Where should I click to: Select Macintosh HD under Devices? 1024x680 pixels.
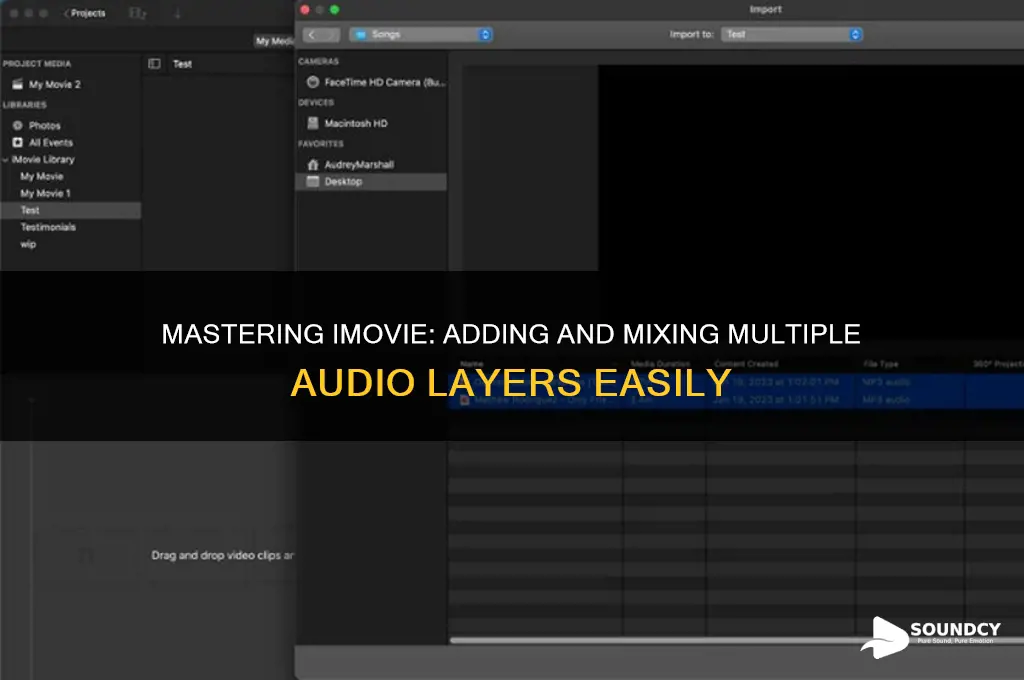(x=356, y=123)
